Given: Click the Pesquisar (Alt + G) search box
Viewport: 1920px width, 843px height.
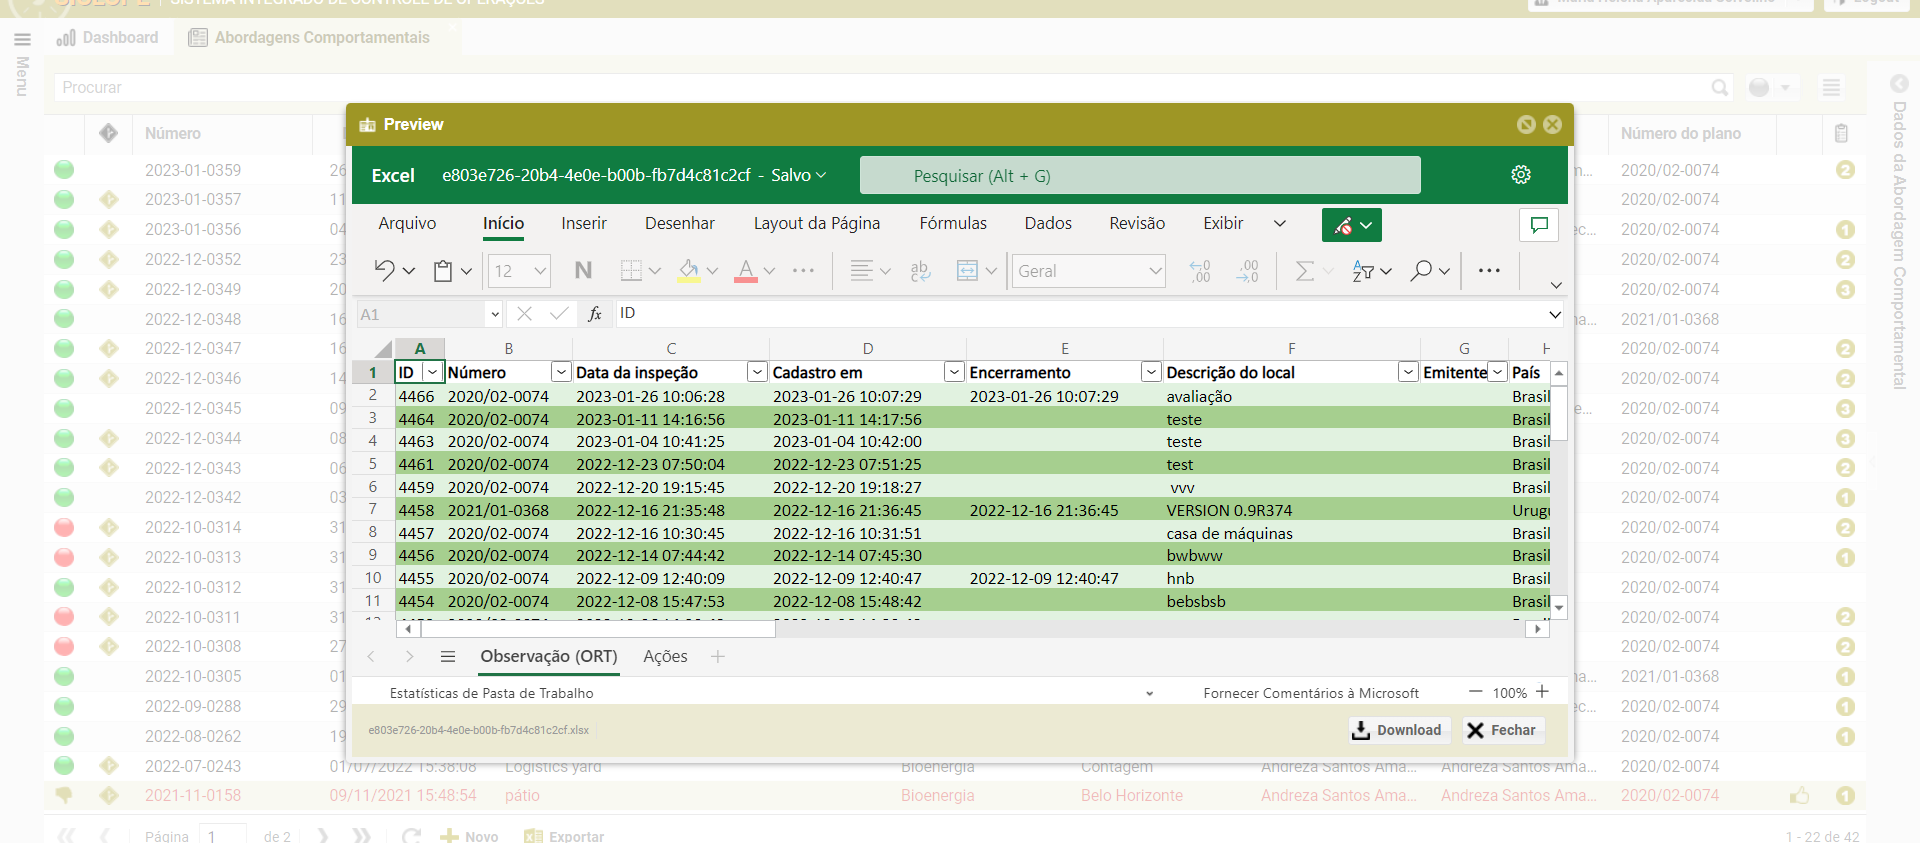Looking at the screenshot, I should [1140, 175].
